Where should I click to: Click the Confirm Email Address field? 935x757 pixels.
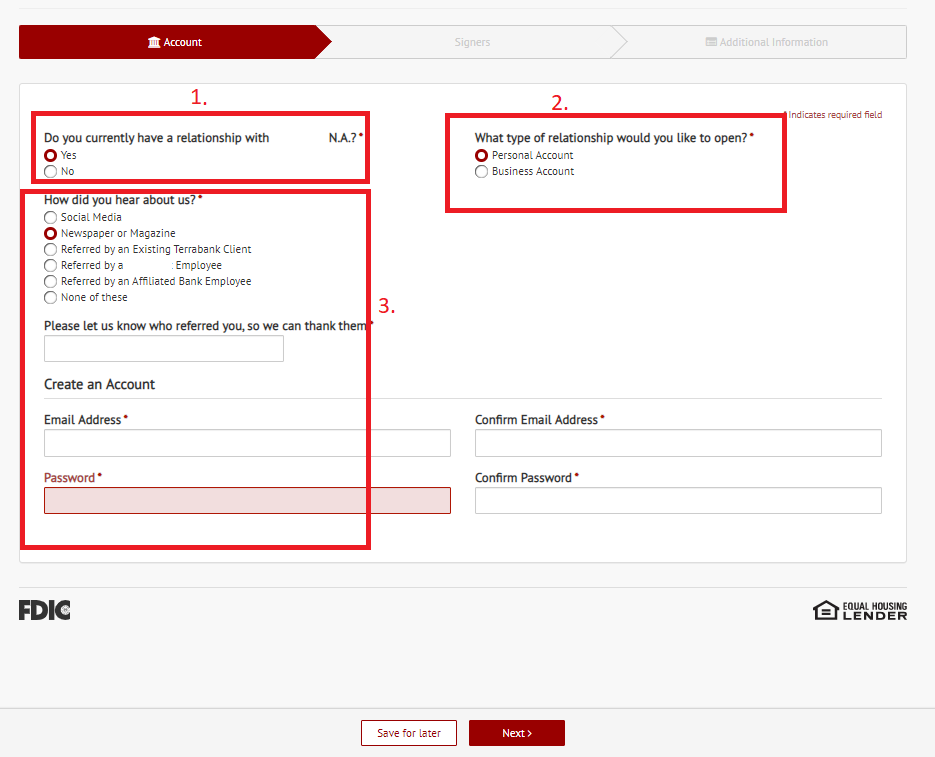pyautogui.click(x=678, y=443)
